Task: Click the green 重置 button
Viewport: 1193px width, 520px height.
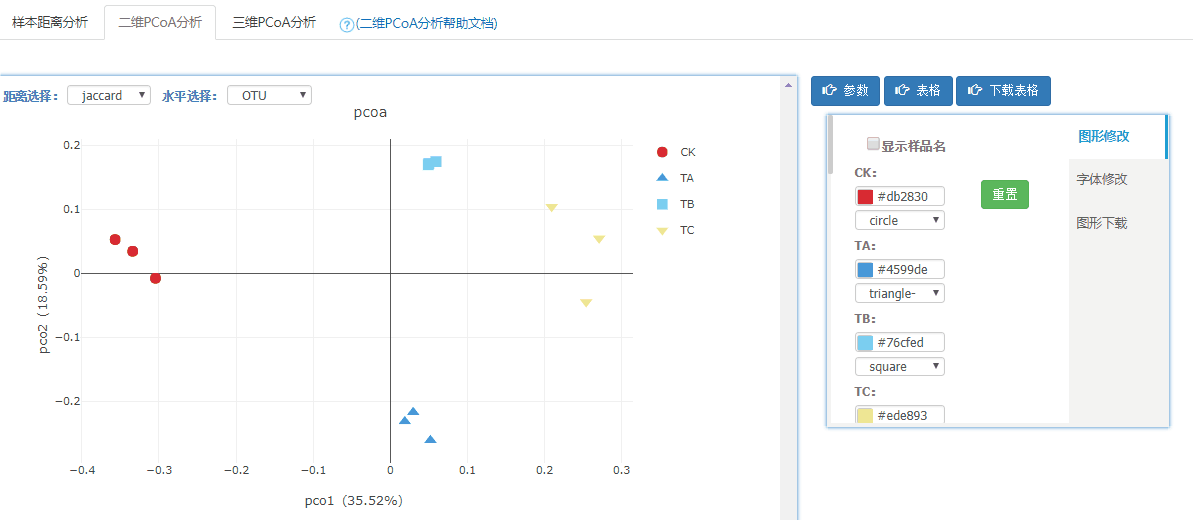Action: point(1004,194)
